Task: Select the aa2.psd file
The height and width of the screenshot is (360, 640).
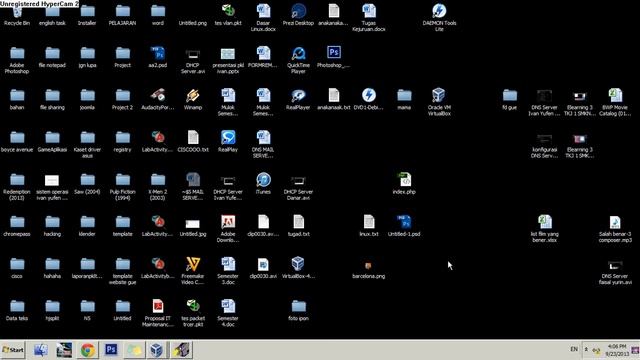Action: point(158,57)
